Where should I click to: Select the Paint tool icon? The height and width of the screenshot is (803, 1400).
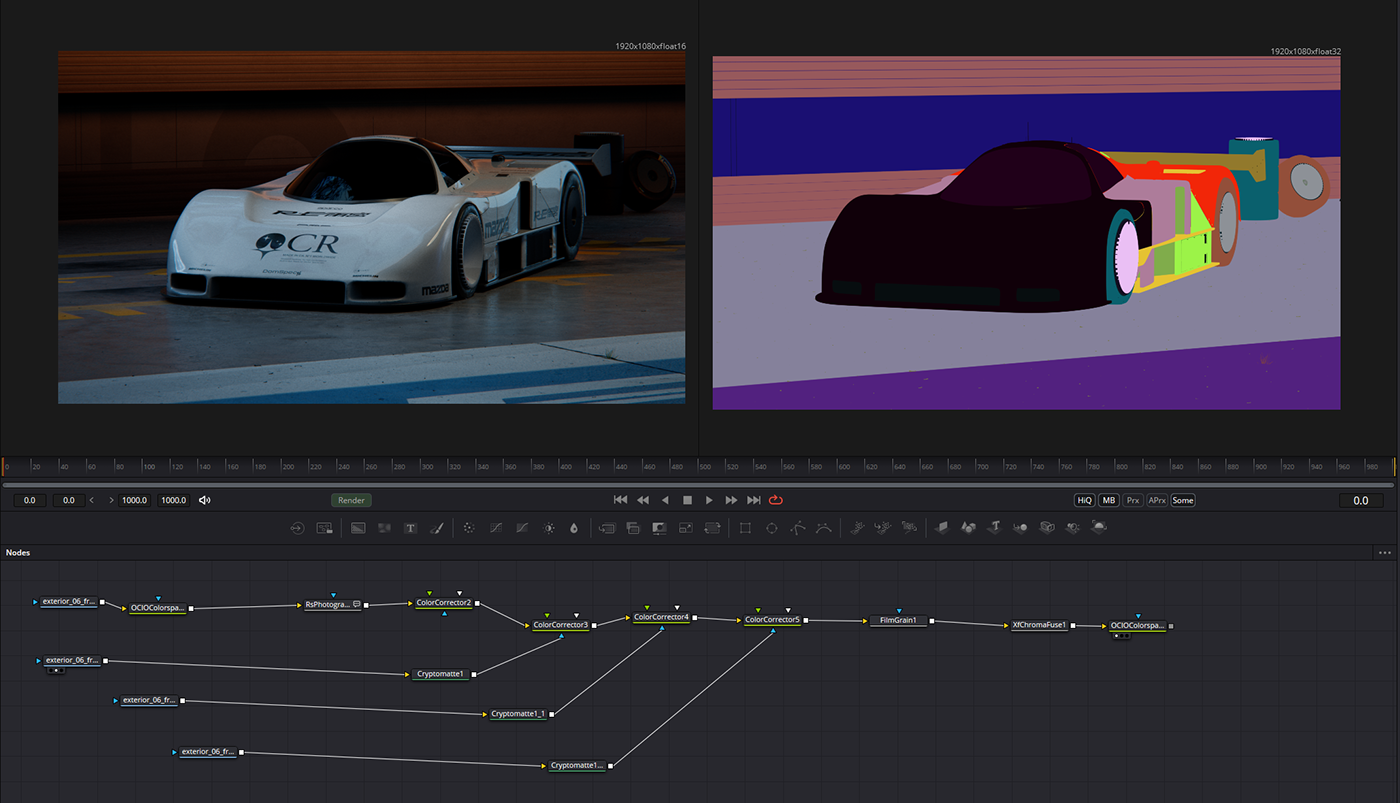(x=436, y=528)
